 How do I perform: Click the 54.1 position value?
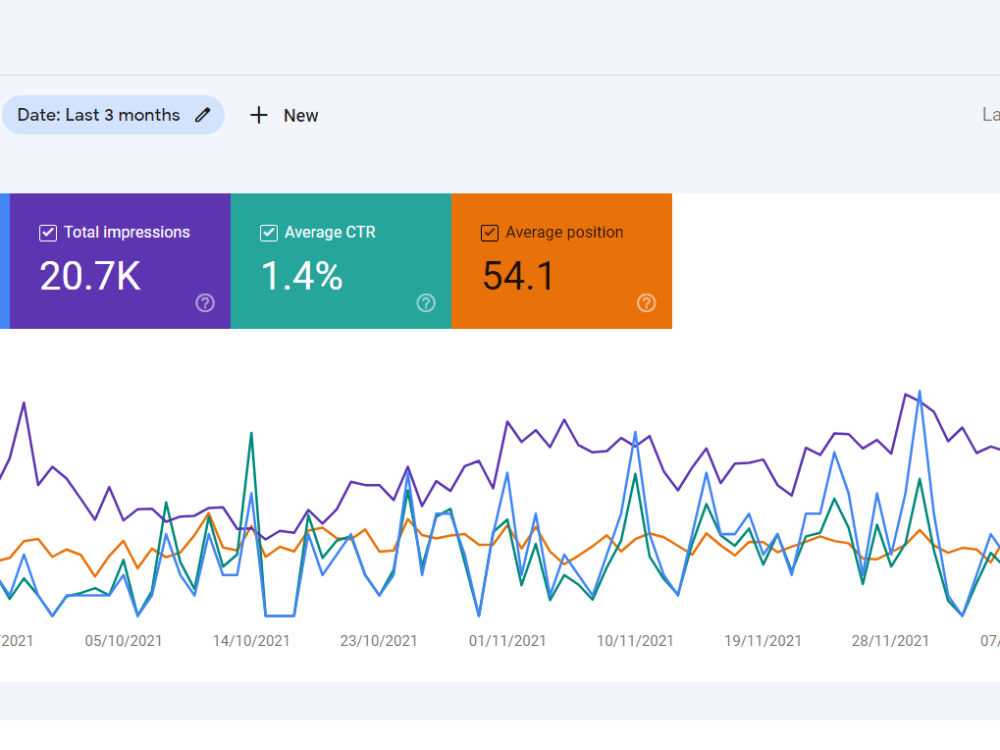click(518, 276)
